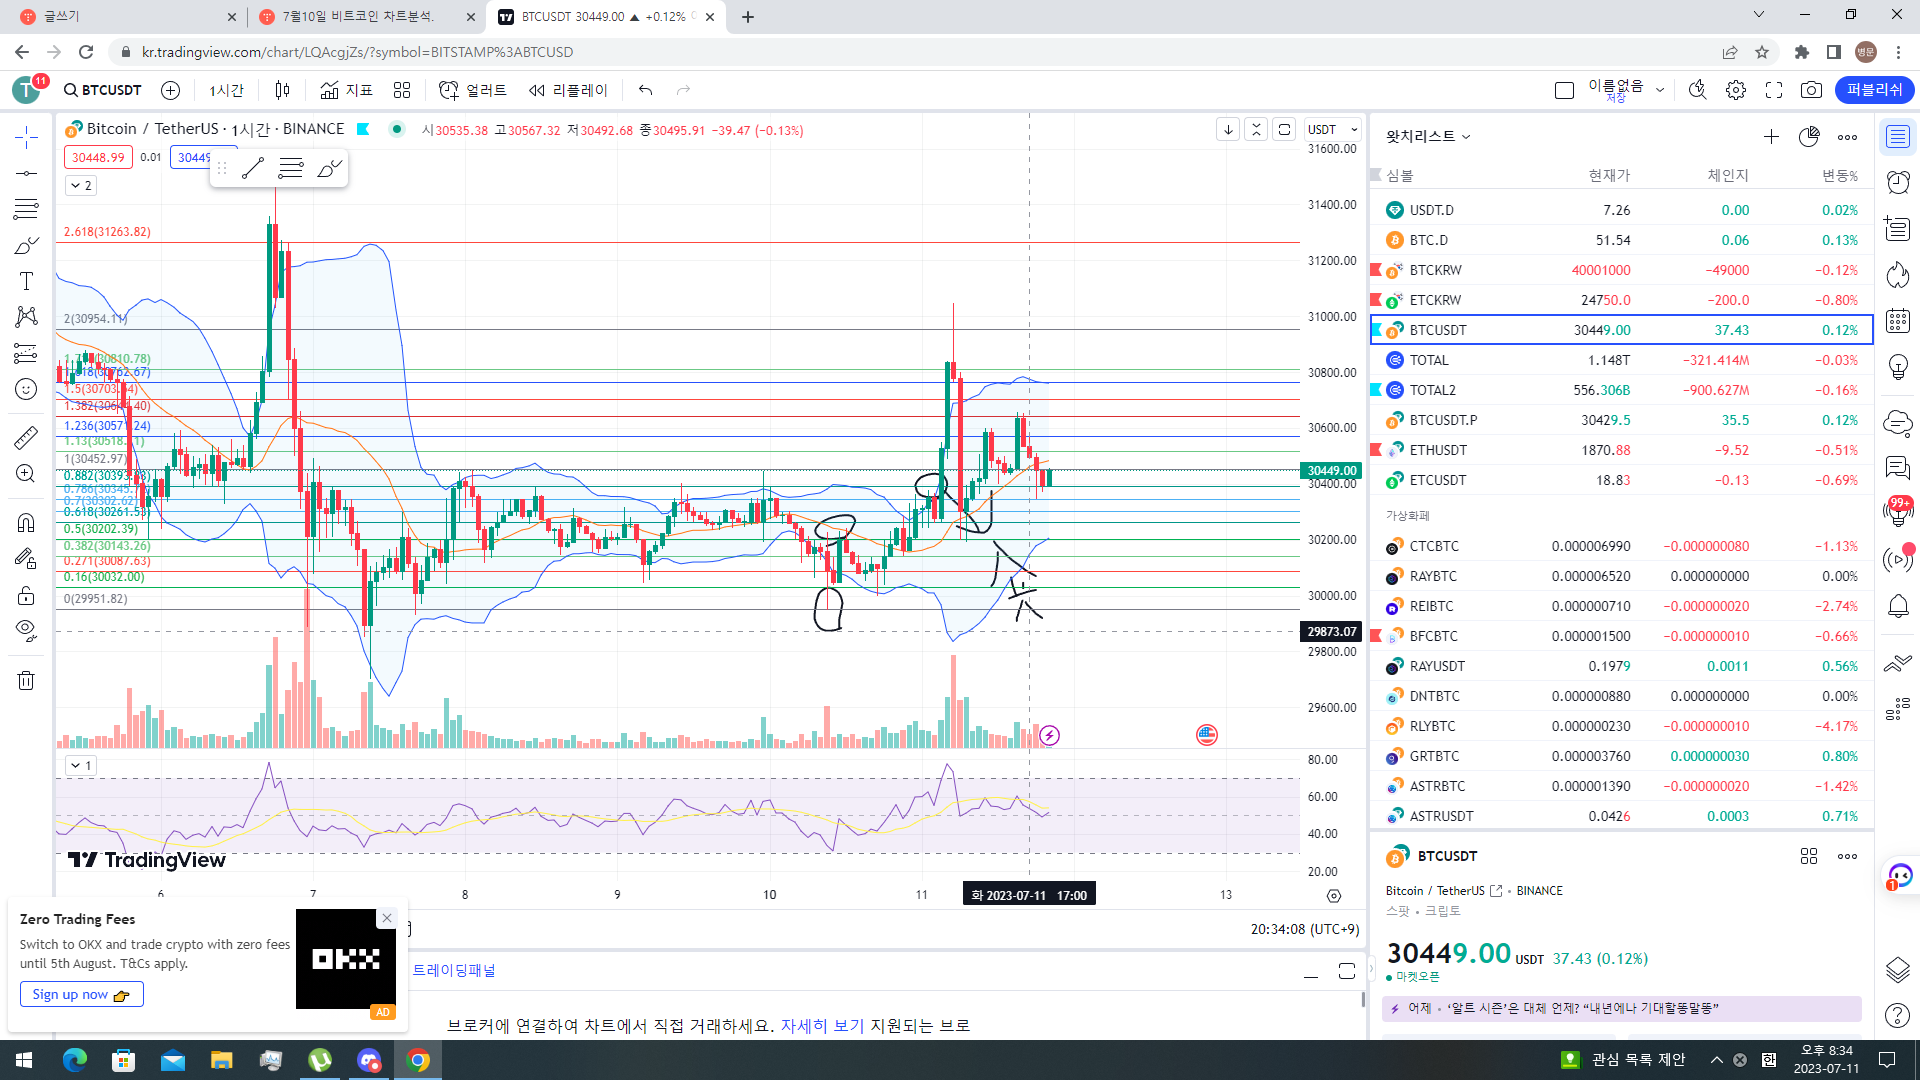
Task: Select the zoom in tool
Action: point(26,473)
